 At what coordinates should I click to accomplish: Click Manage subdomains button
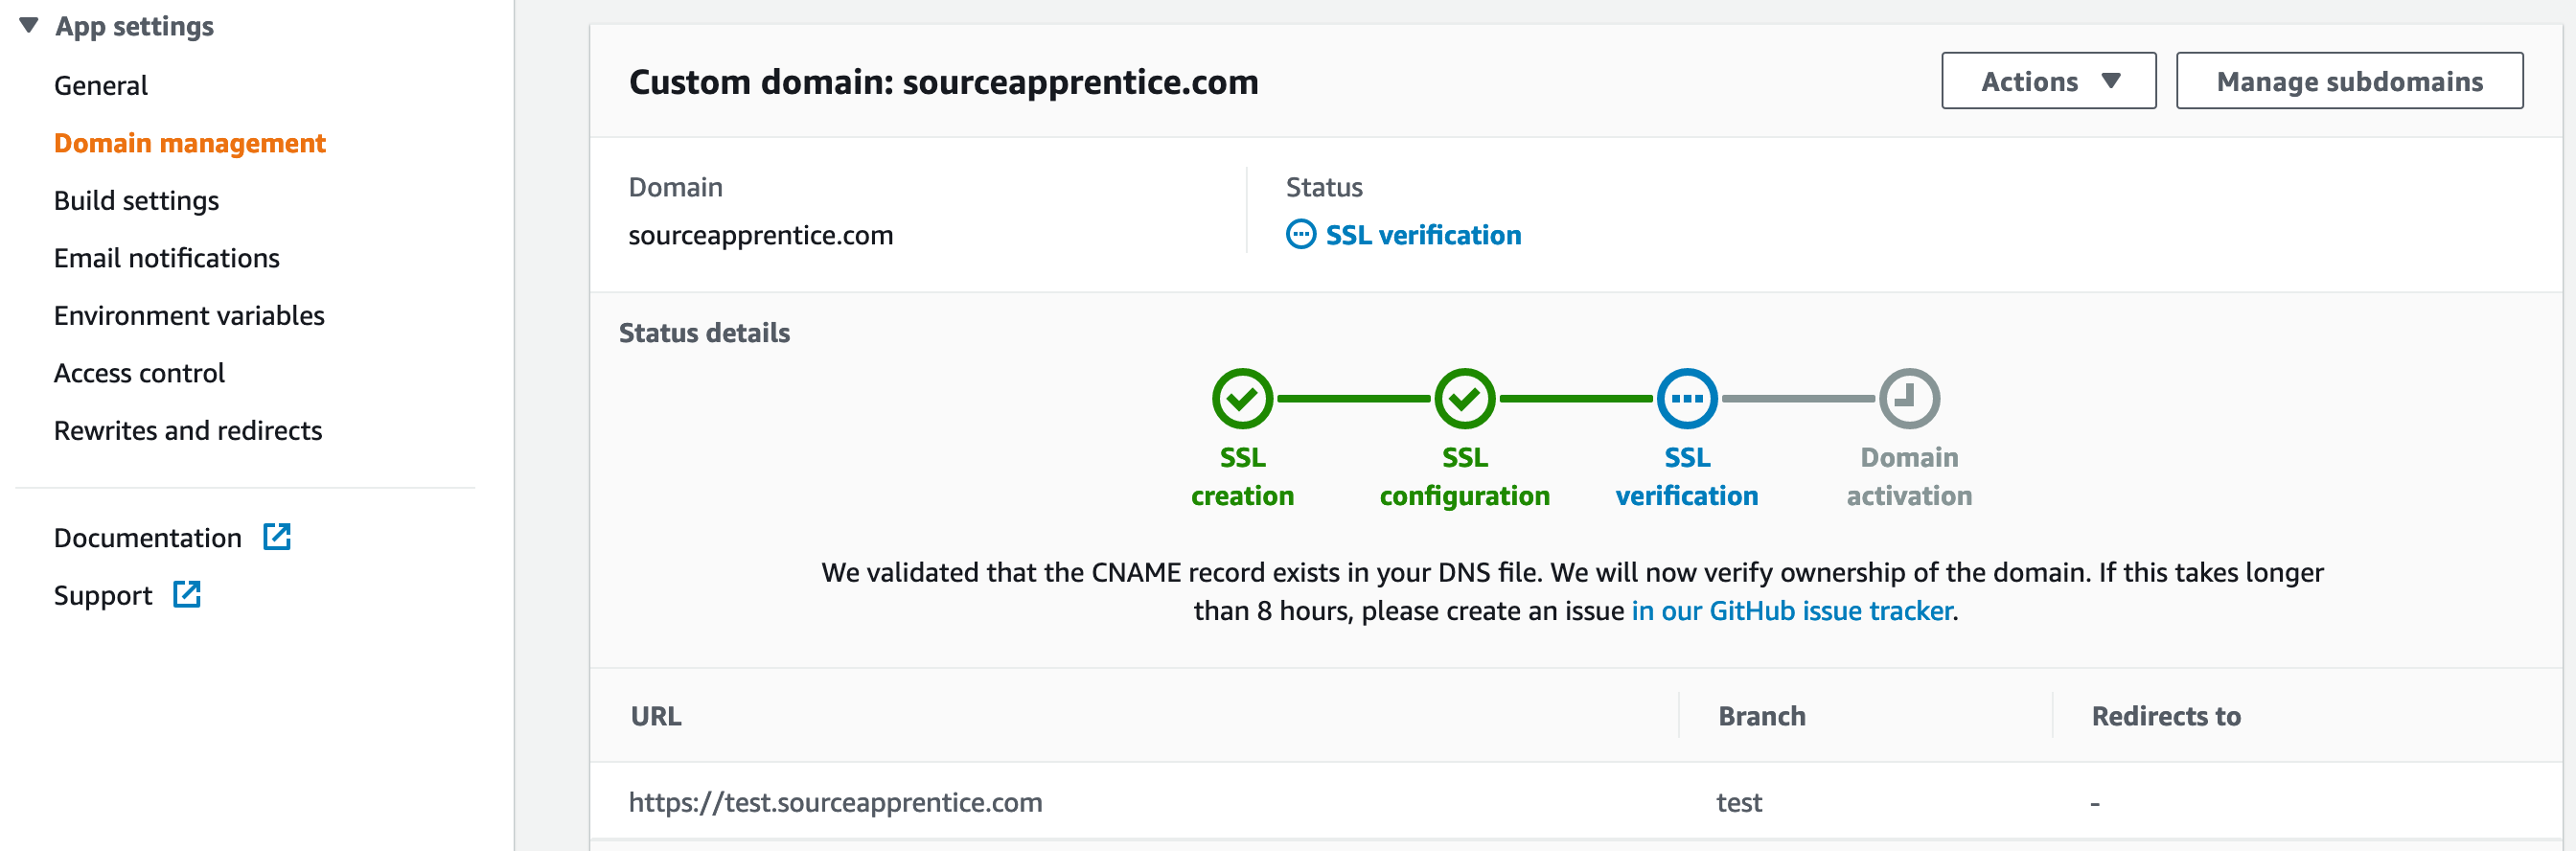2349,81
